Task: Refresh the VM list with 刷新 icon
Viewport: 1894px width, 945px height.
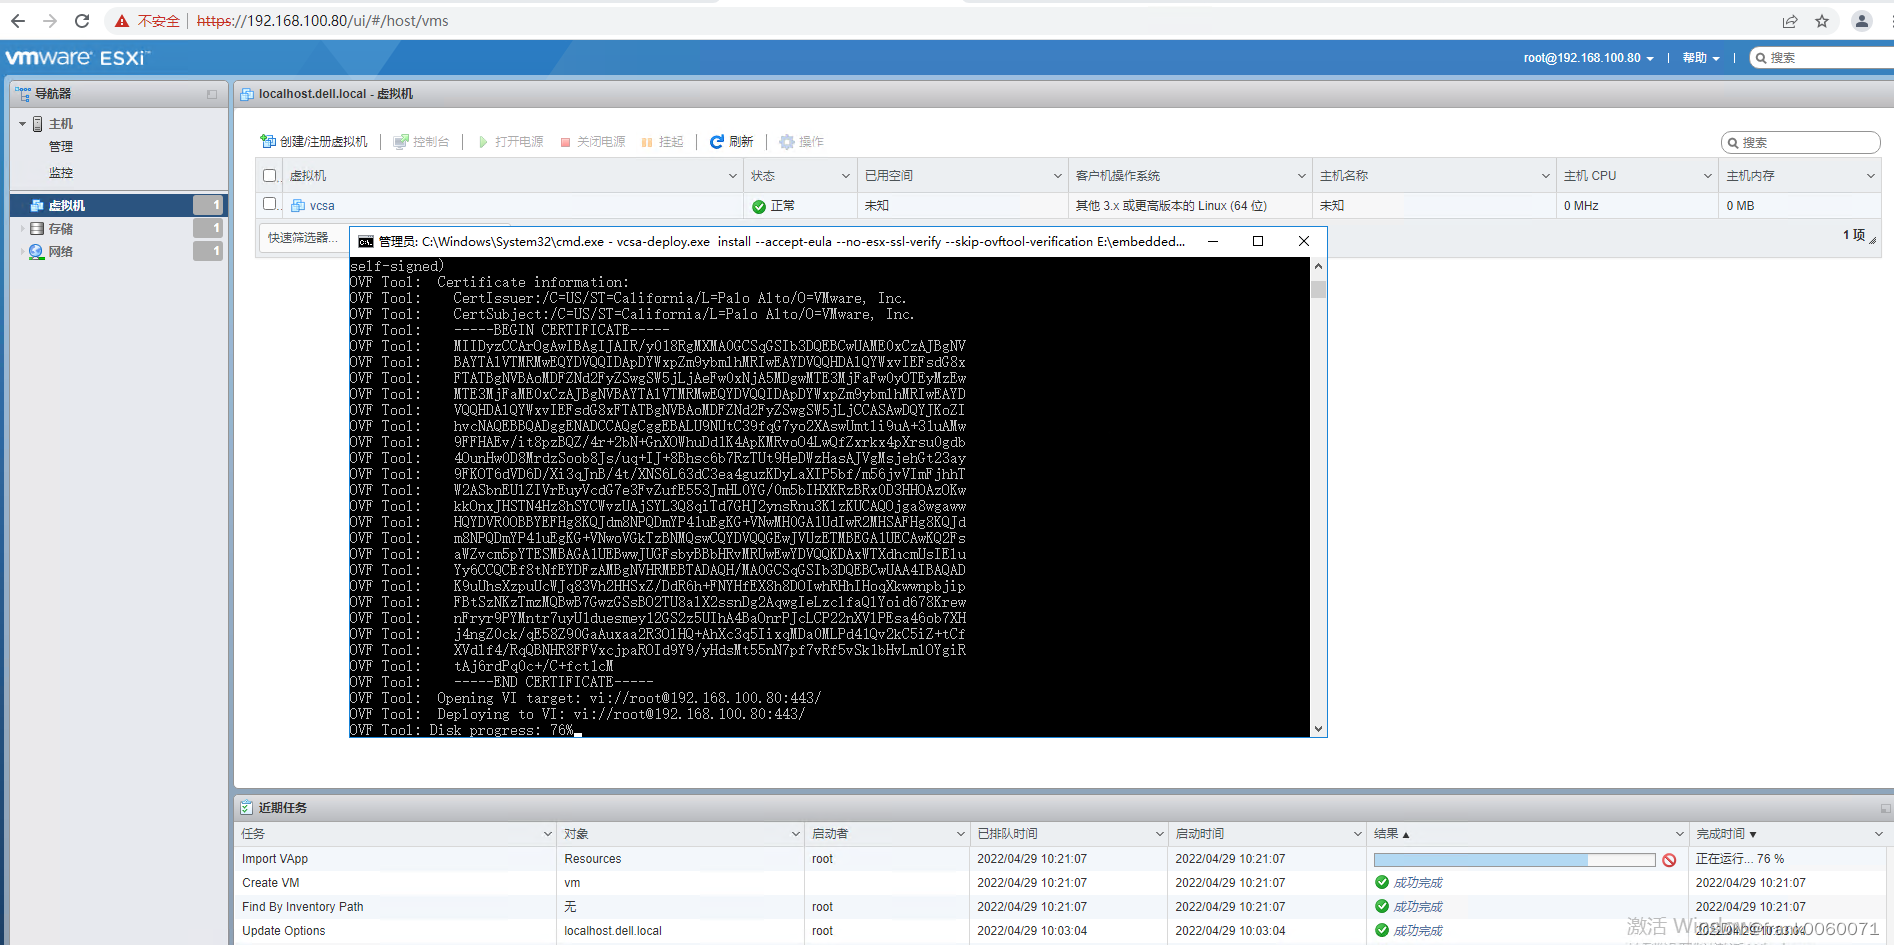Action: 717,141
